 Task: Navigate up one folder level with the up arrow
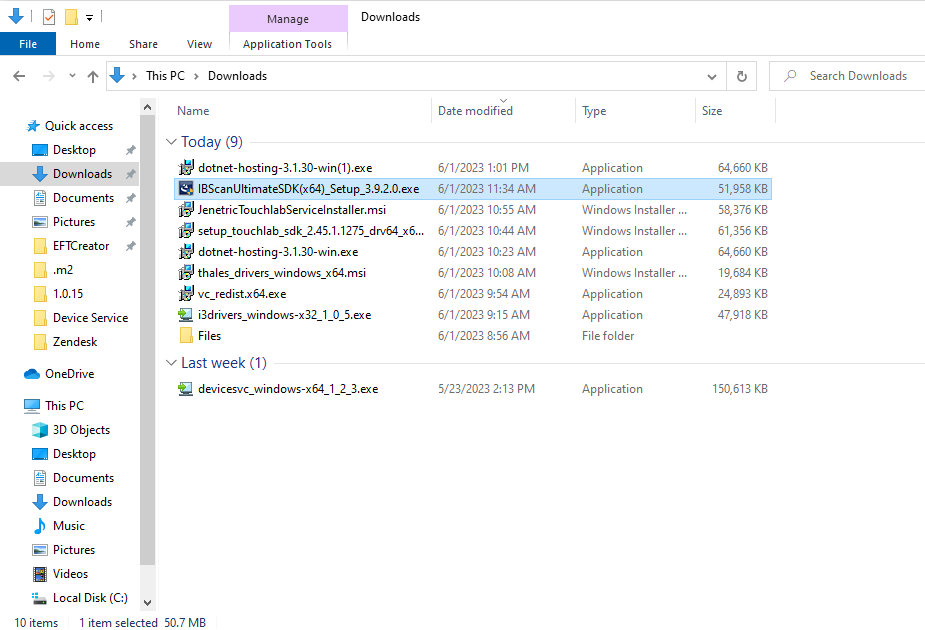coord(92,75)
